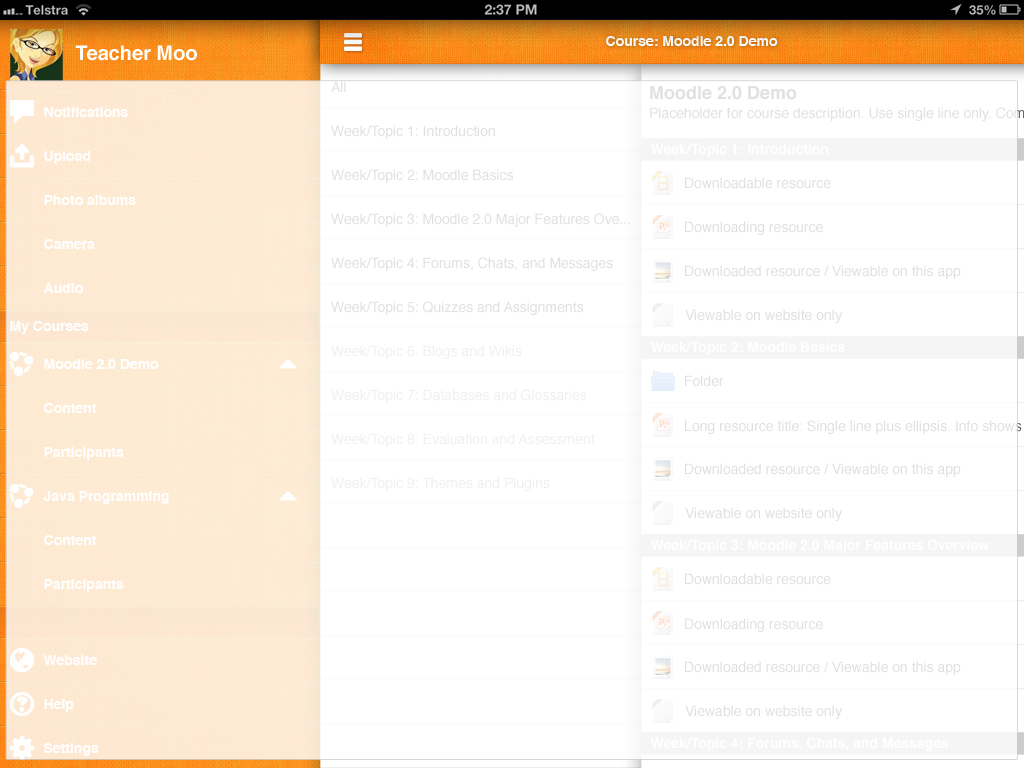Tap the Upload tray icon
Screen dimensions: 1024x768
[22, 155]
